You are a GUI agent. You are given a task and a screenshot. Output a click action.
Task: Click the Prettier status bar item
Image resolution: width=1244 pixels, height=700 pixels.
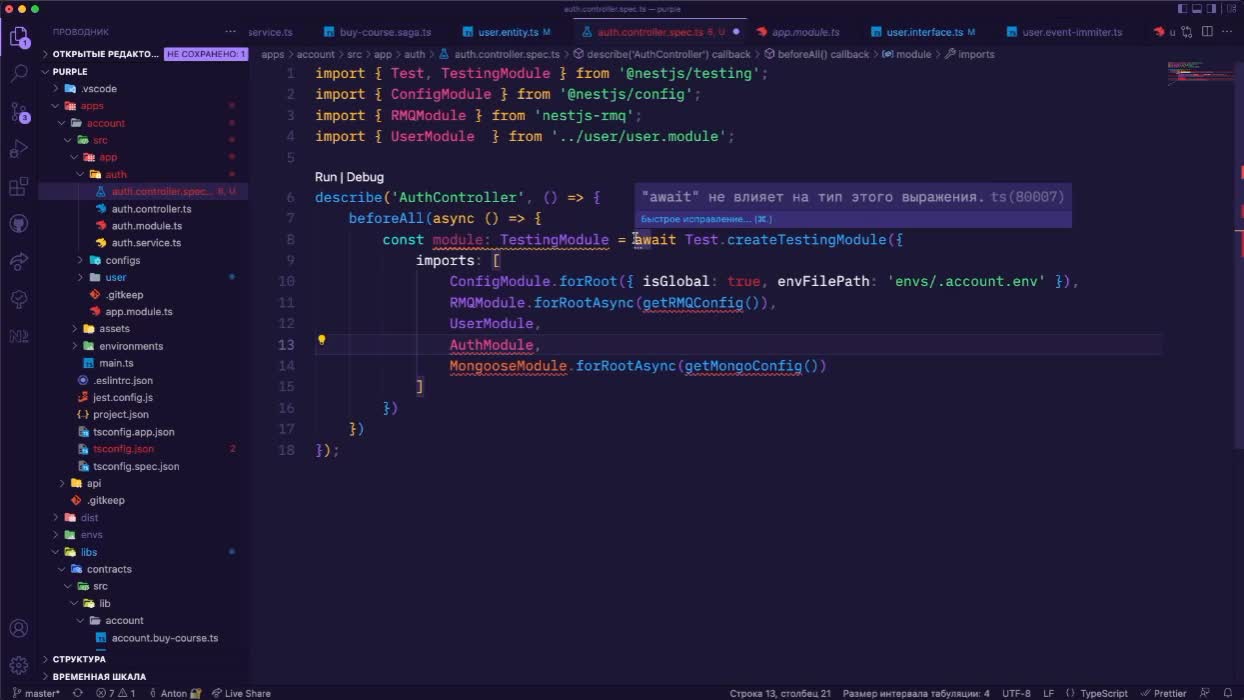1164,693
